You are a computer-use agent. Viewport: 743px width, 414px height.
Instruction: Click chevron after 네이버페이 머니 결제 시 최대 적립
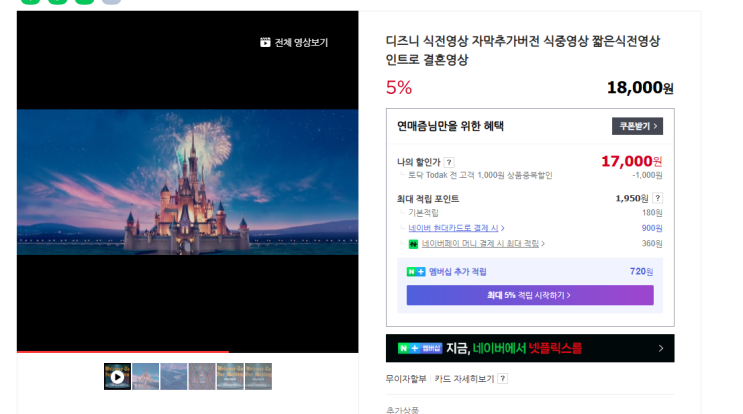tap(543, 244)
